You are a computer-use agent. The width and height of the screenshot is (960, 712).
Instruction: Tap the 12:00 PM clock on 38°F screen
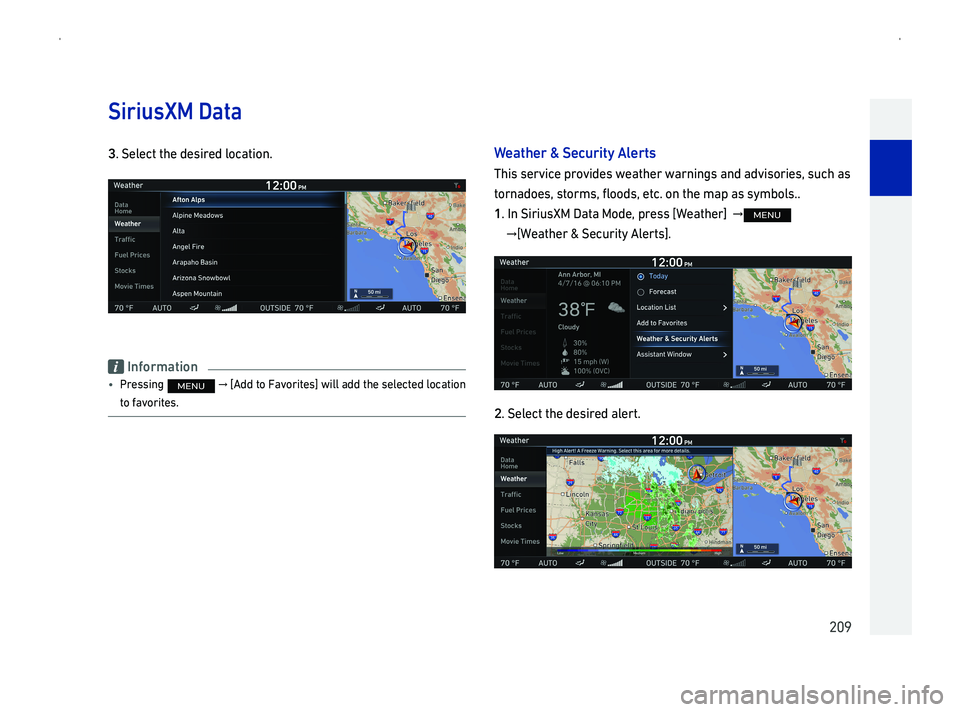[x=671, y=263]
